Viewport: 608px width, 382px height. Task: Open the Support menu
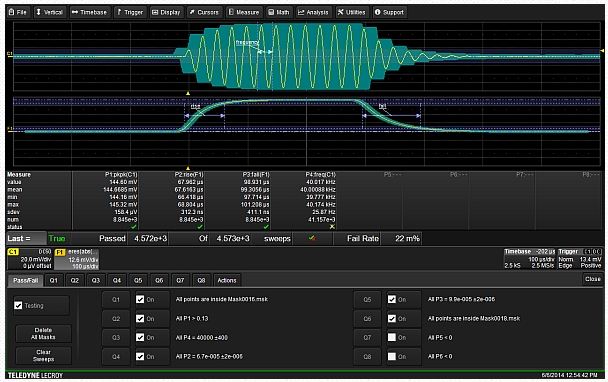click(389, 12)
